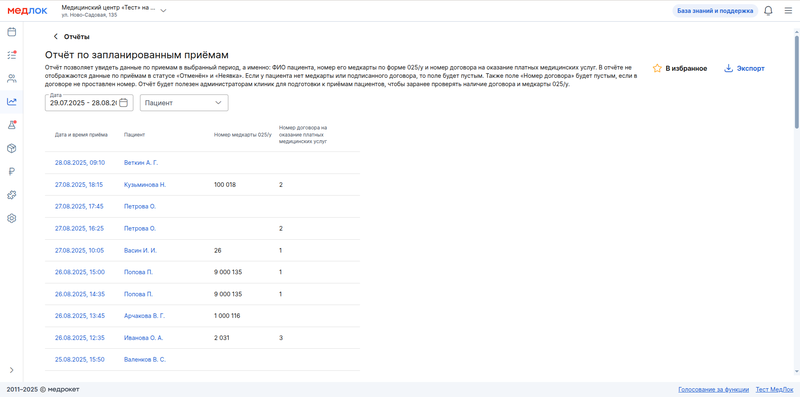Expand the clinic selector dropdown
The height and width of the screenshot is (397, 800).
pyautogui.click(x=163, y=11)
